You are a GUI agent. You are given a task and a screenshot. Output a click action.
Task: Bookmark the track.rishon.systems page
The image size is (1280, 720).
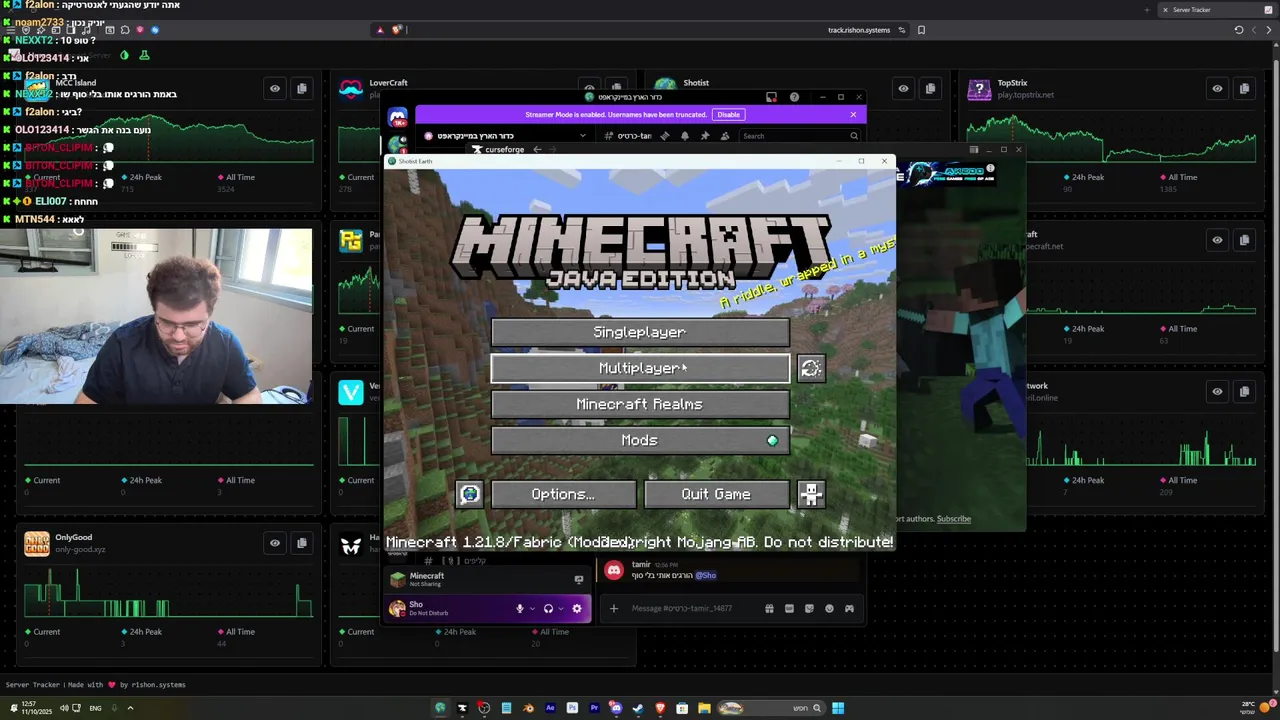coord(921,30)
